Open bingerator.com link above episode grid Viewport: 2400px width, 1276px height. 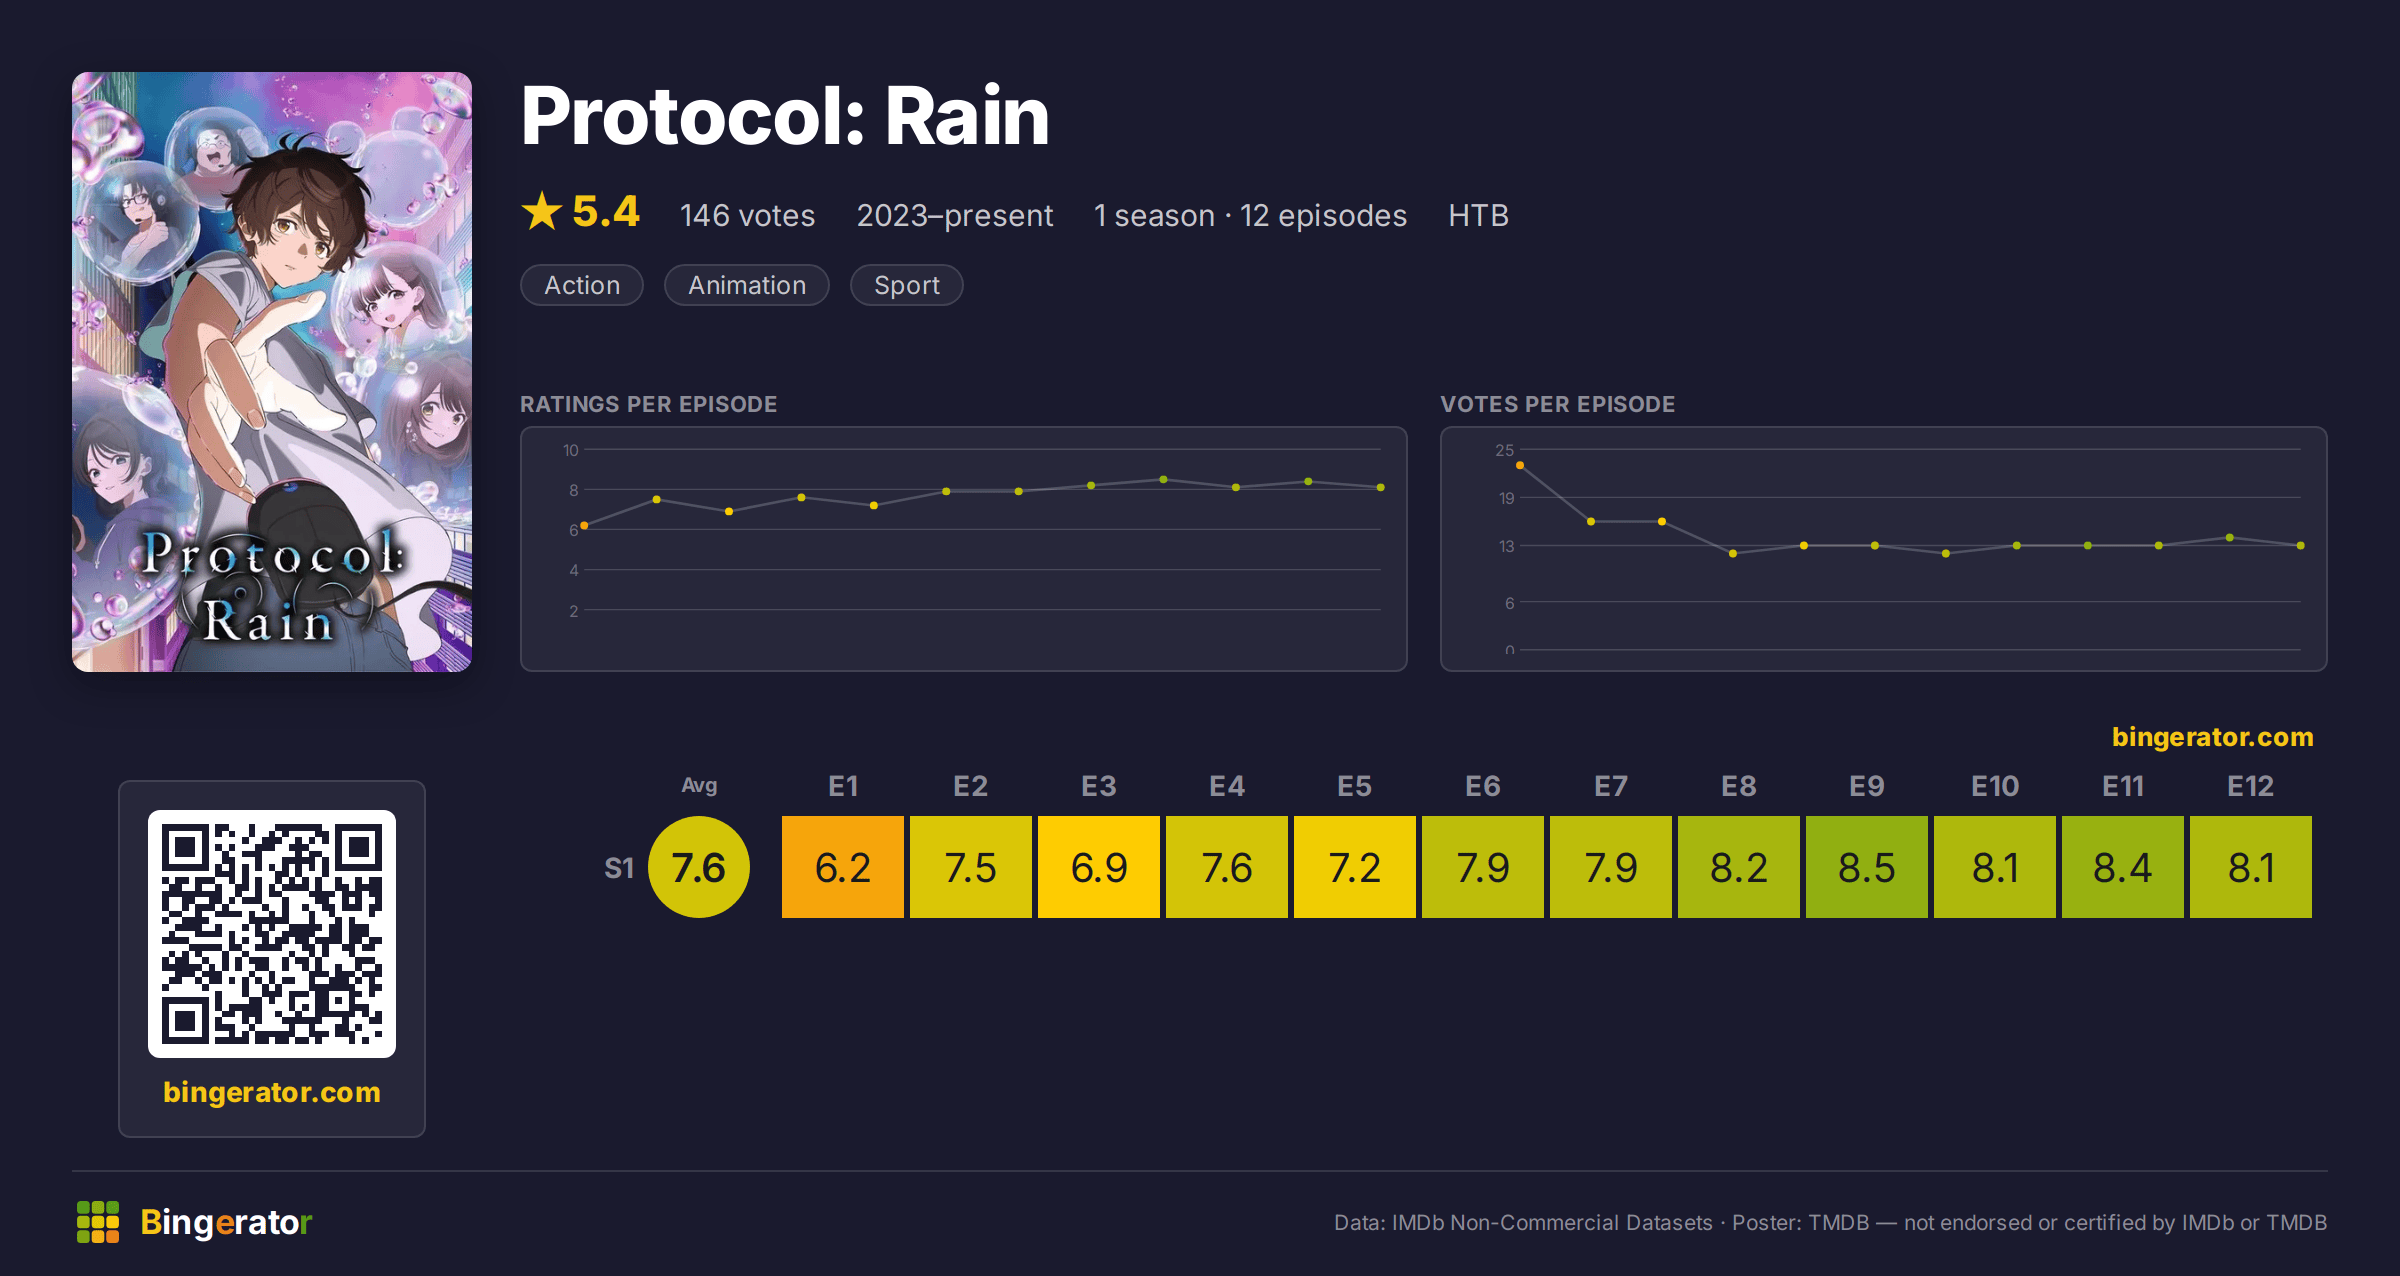[x=2212, y=737]
